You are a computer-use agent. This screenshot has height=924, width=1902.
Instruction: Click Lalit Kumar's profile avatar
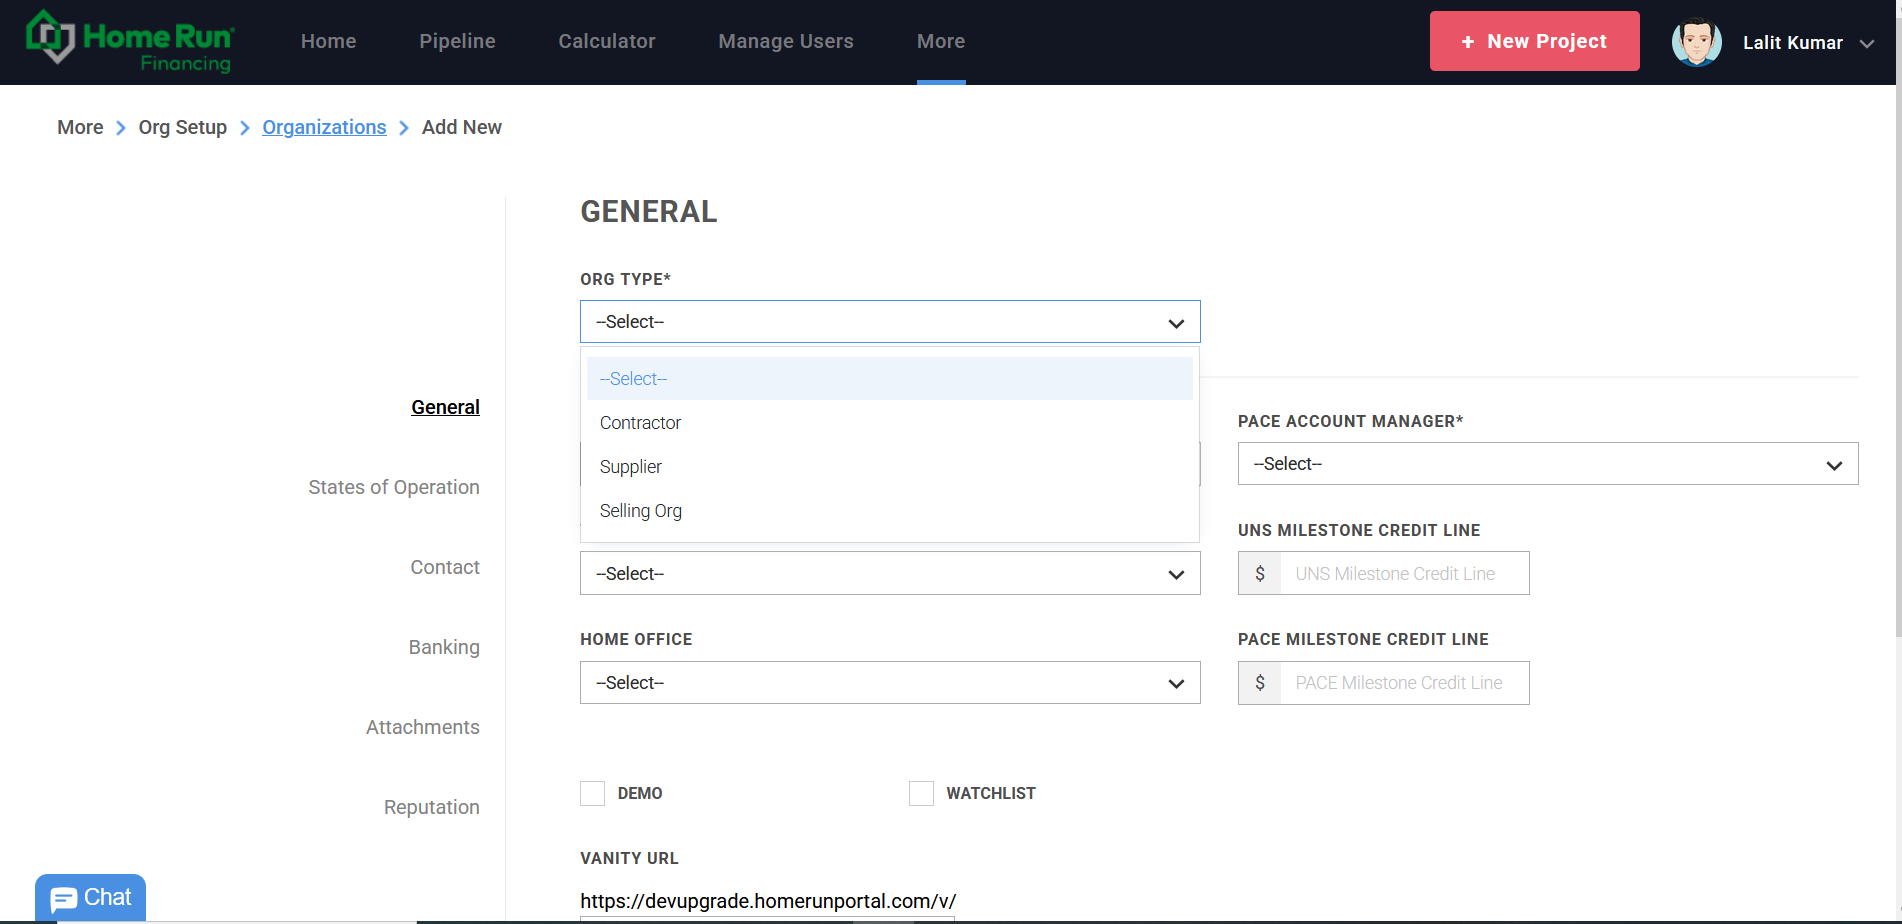pos(1696,42)
